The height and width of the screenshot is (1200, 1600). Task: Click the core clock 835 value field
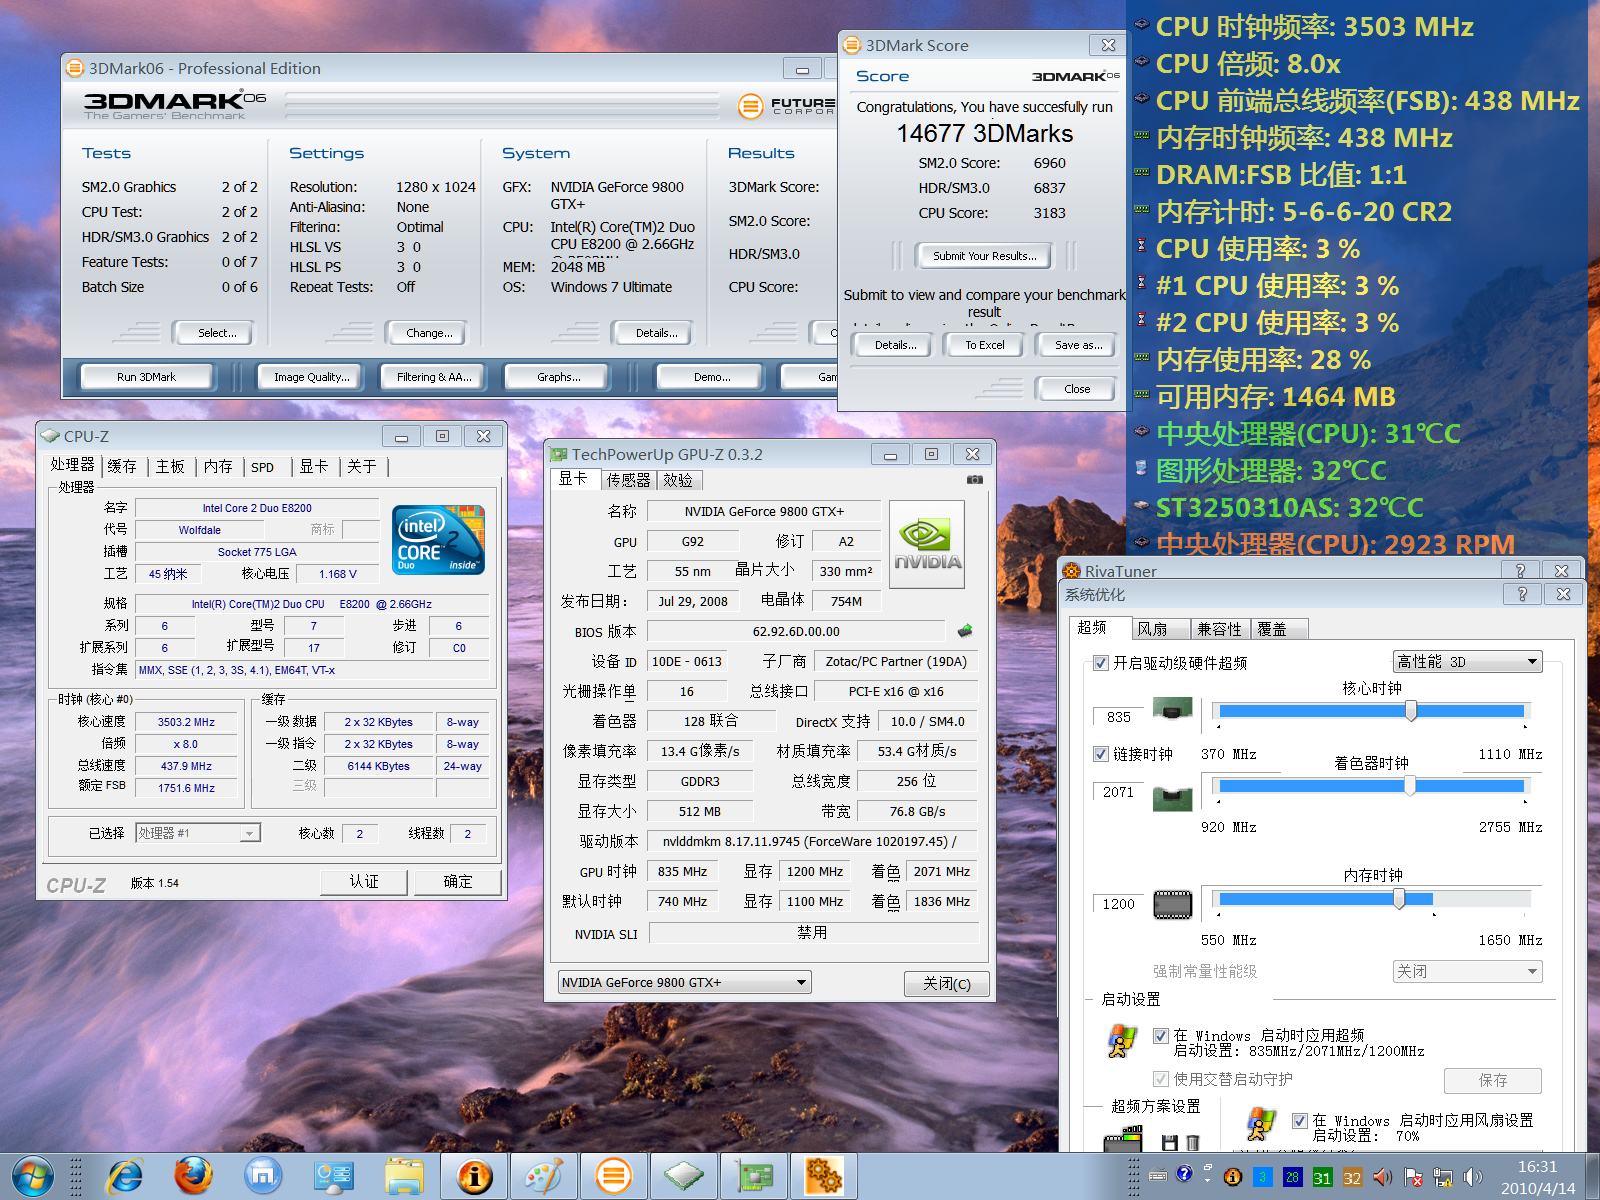pos(1119,717)
